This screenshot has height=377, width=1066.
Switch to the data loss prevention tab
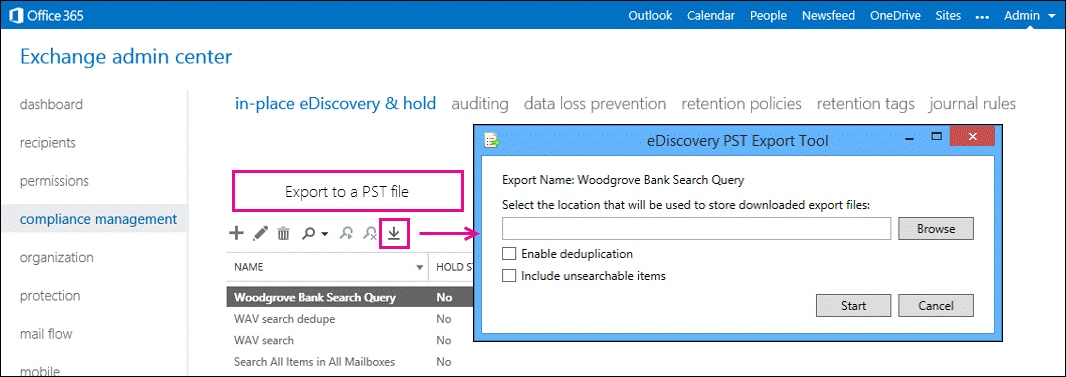[x=595, y=104]
